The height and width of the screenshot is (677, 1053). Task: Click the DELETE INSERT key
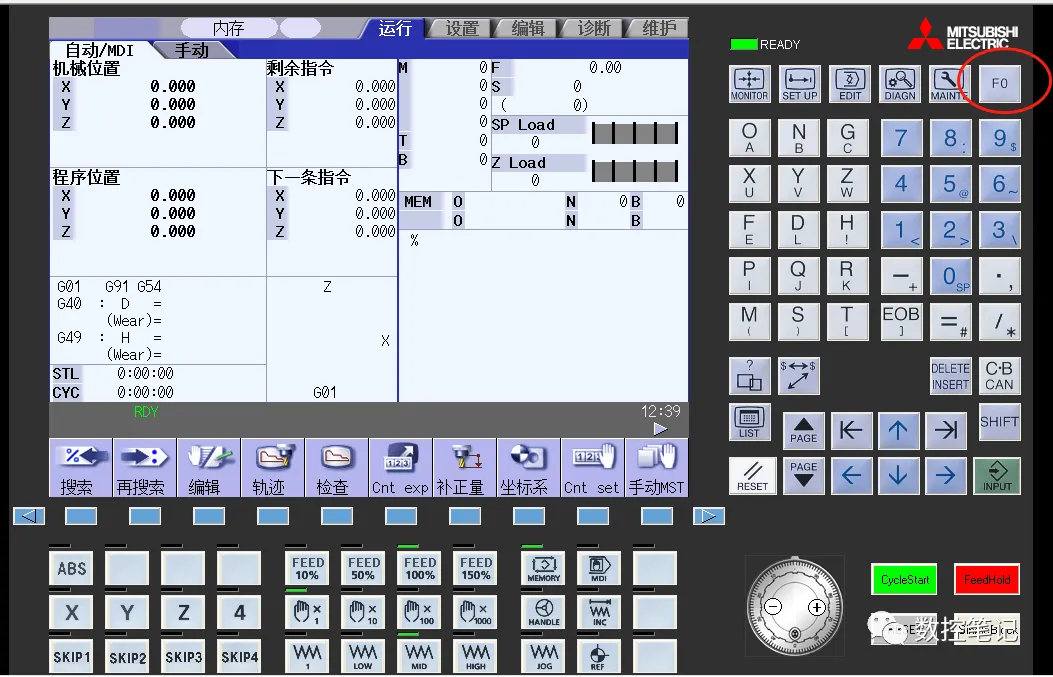click(950, 376)
